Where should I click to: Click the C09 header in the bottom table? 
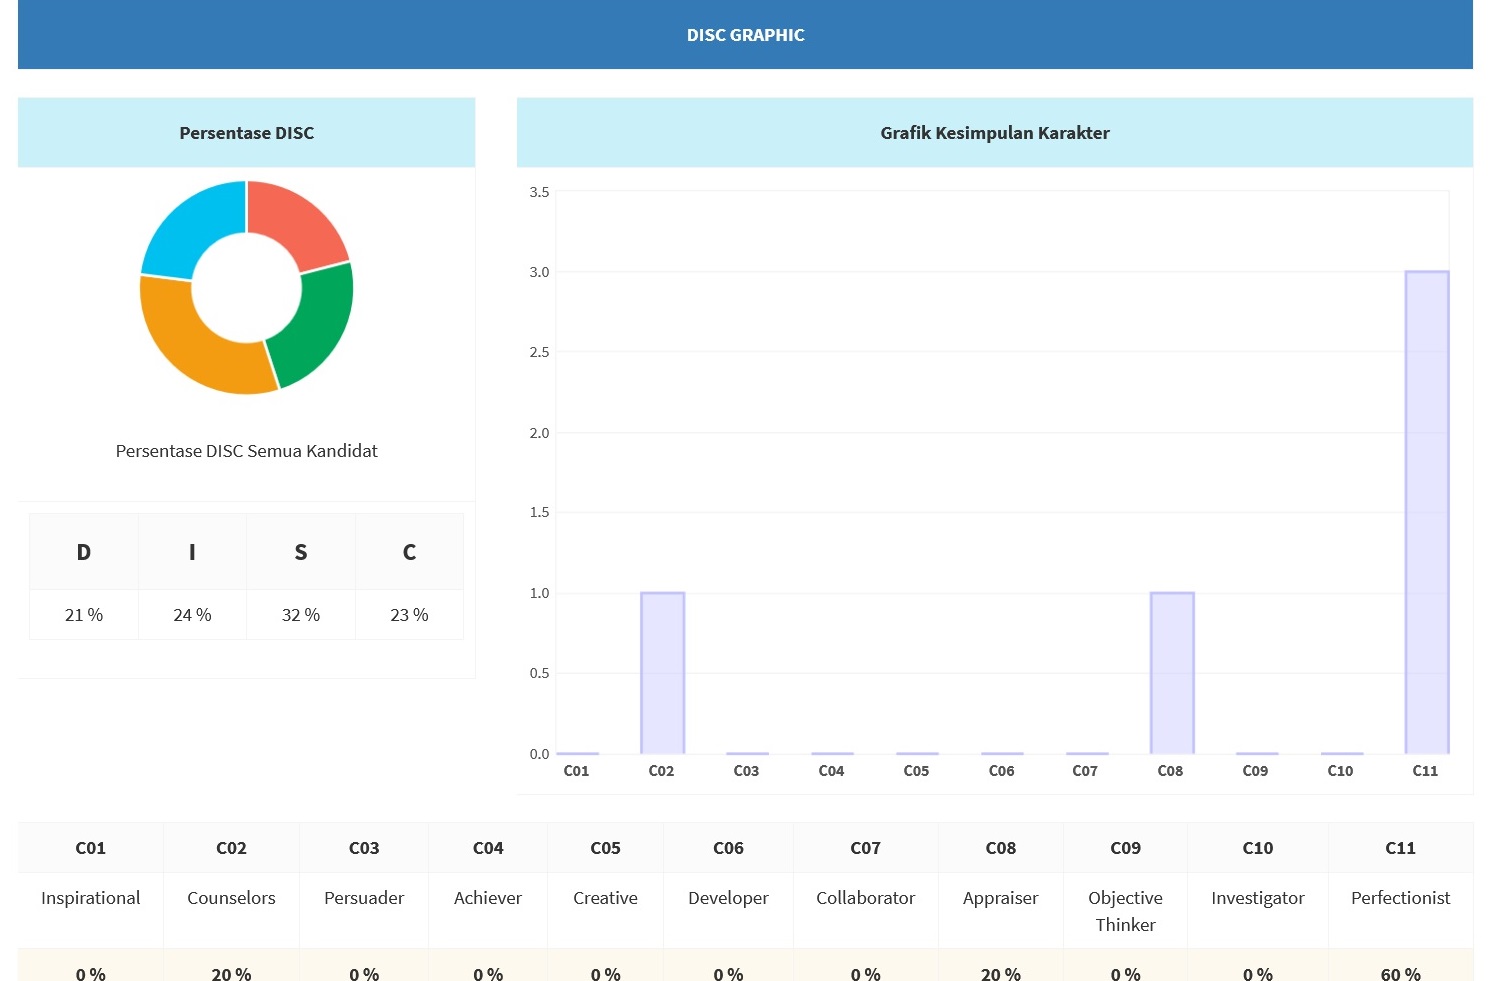coord(1125,848)
